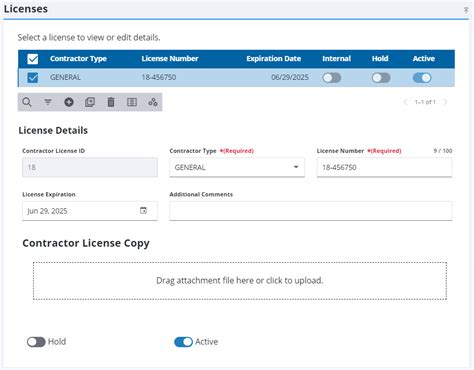Toggle Hold switch in GENERAL row

(x=381, y=78)
